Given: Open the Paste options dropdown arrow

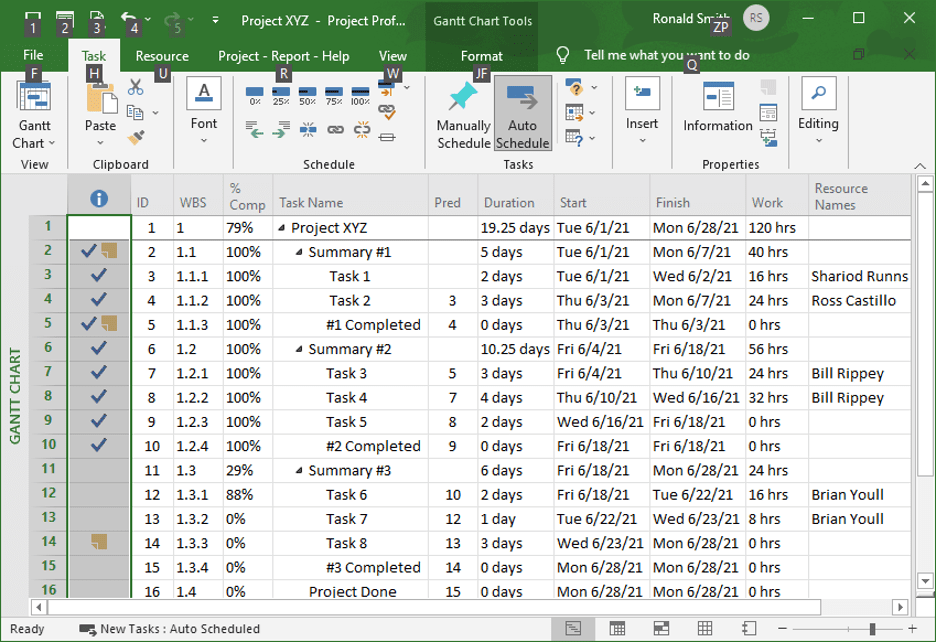Looking at the screenshot, I should coord(100,142).
